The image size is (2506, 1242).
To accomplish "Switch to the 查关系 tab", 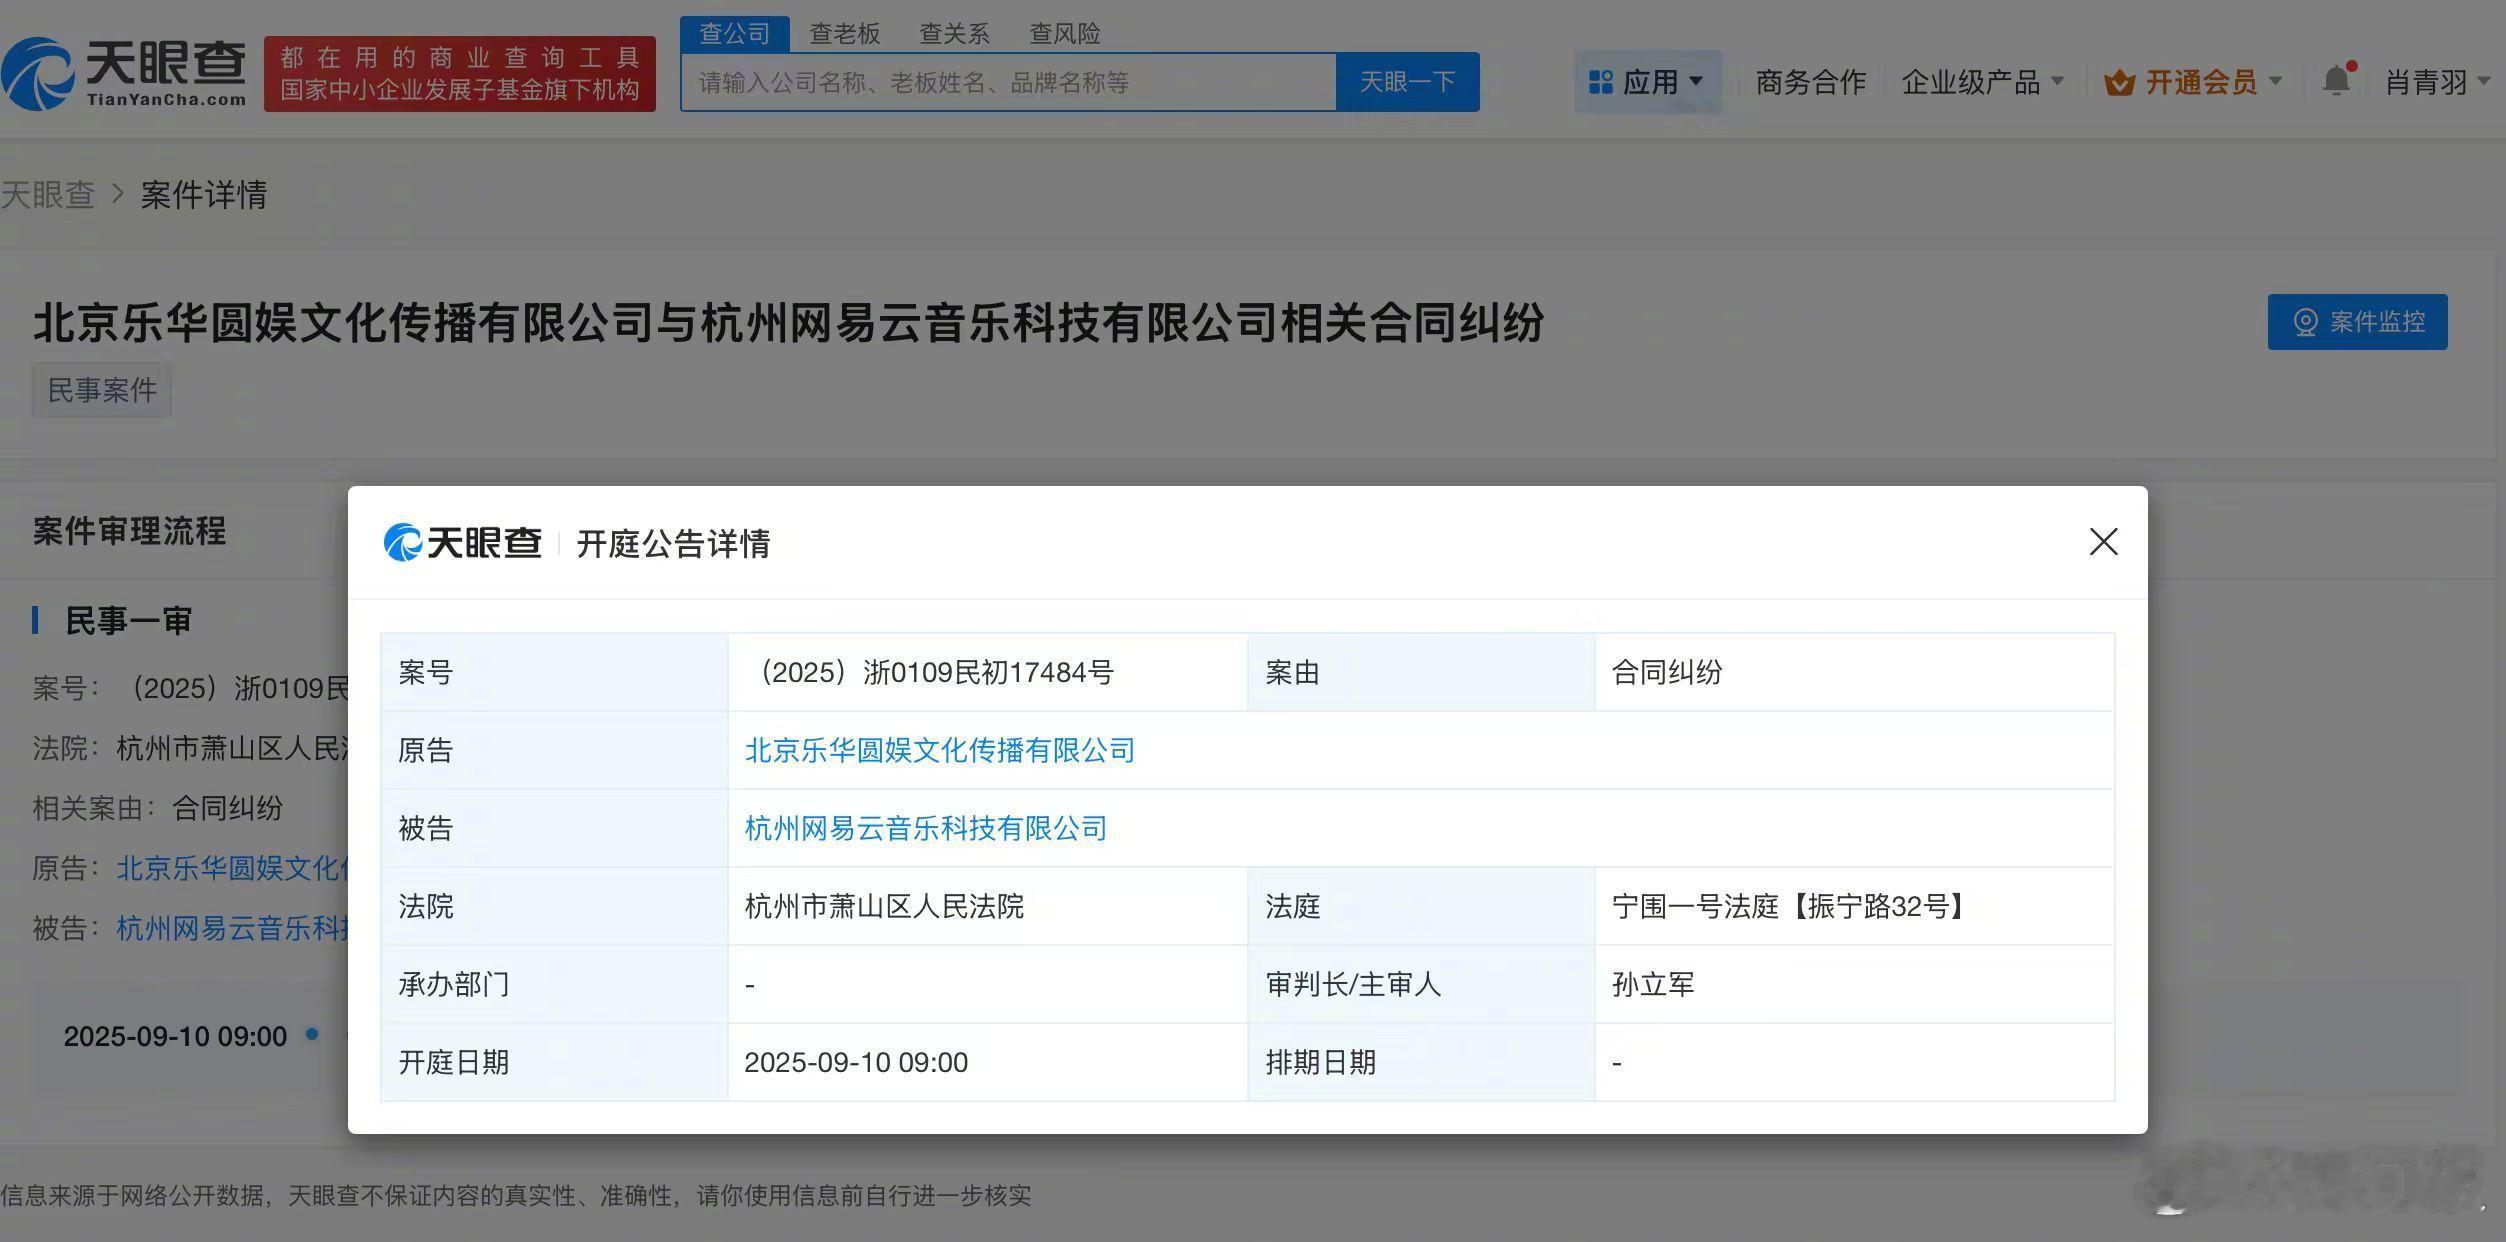I will [x=955, y=34].
